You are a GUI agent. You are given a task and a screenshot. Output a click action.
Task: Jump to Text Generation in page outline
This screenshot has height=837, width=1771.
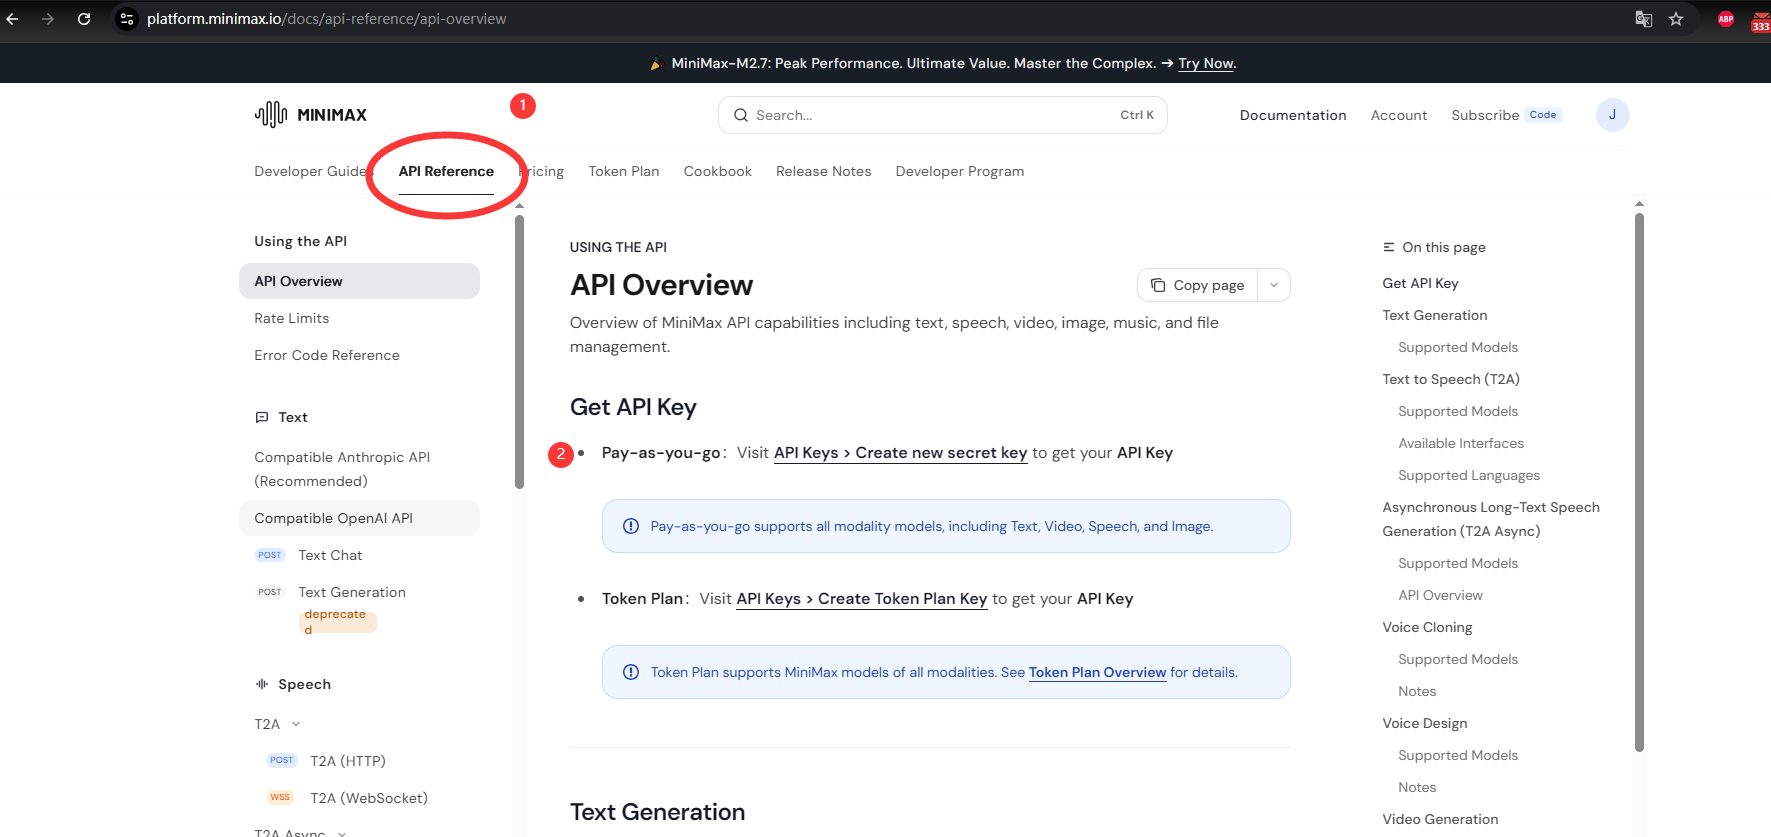tap(1435, 315)
